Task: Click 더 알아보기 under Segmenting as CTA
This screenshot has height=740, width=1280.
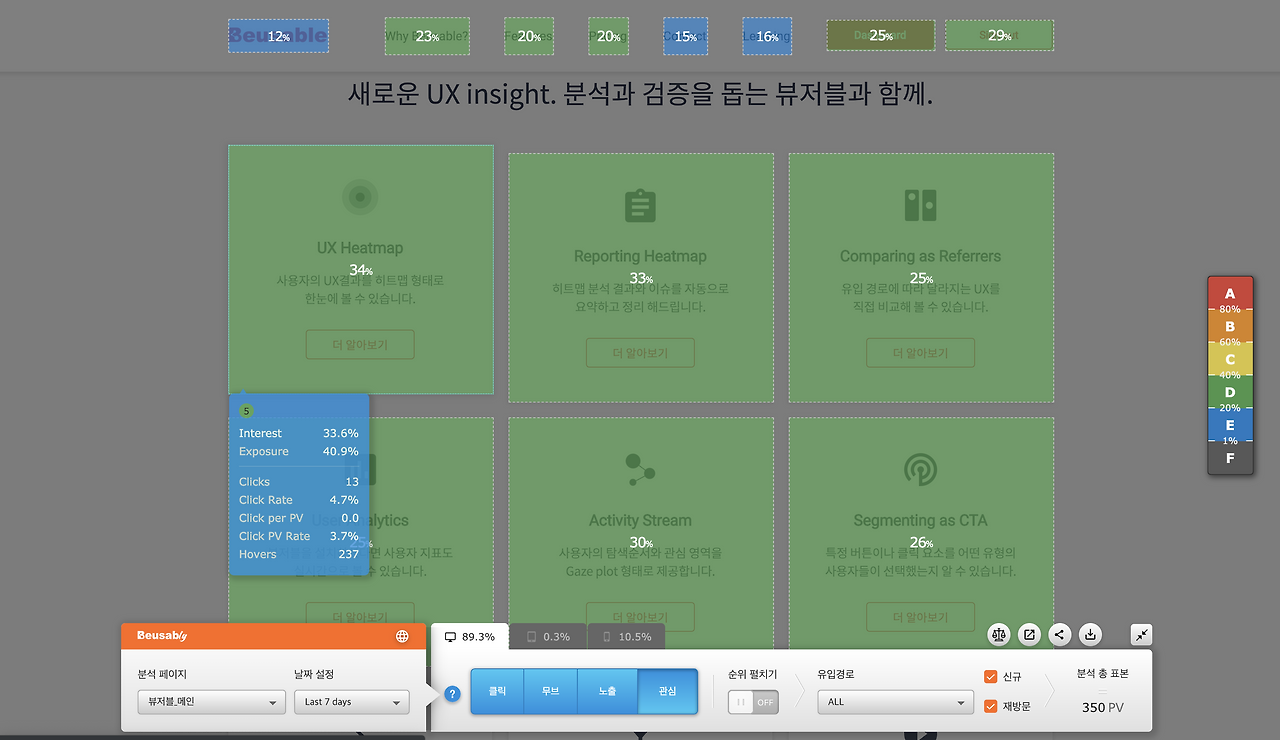Action: [x=920, y=616]
